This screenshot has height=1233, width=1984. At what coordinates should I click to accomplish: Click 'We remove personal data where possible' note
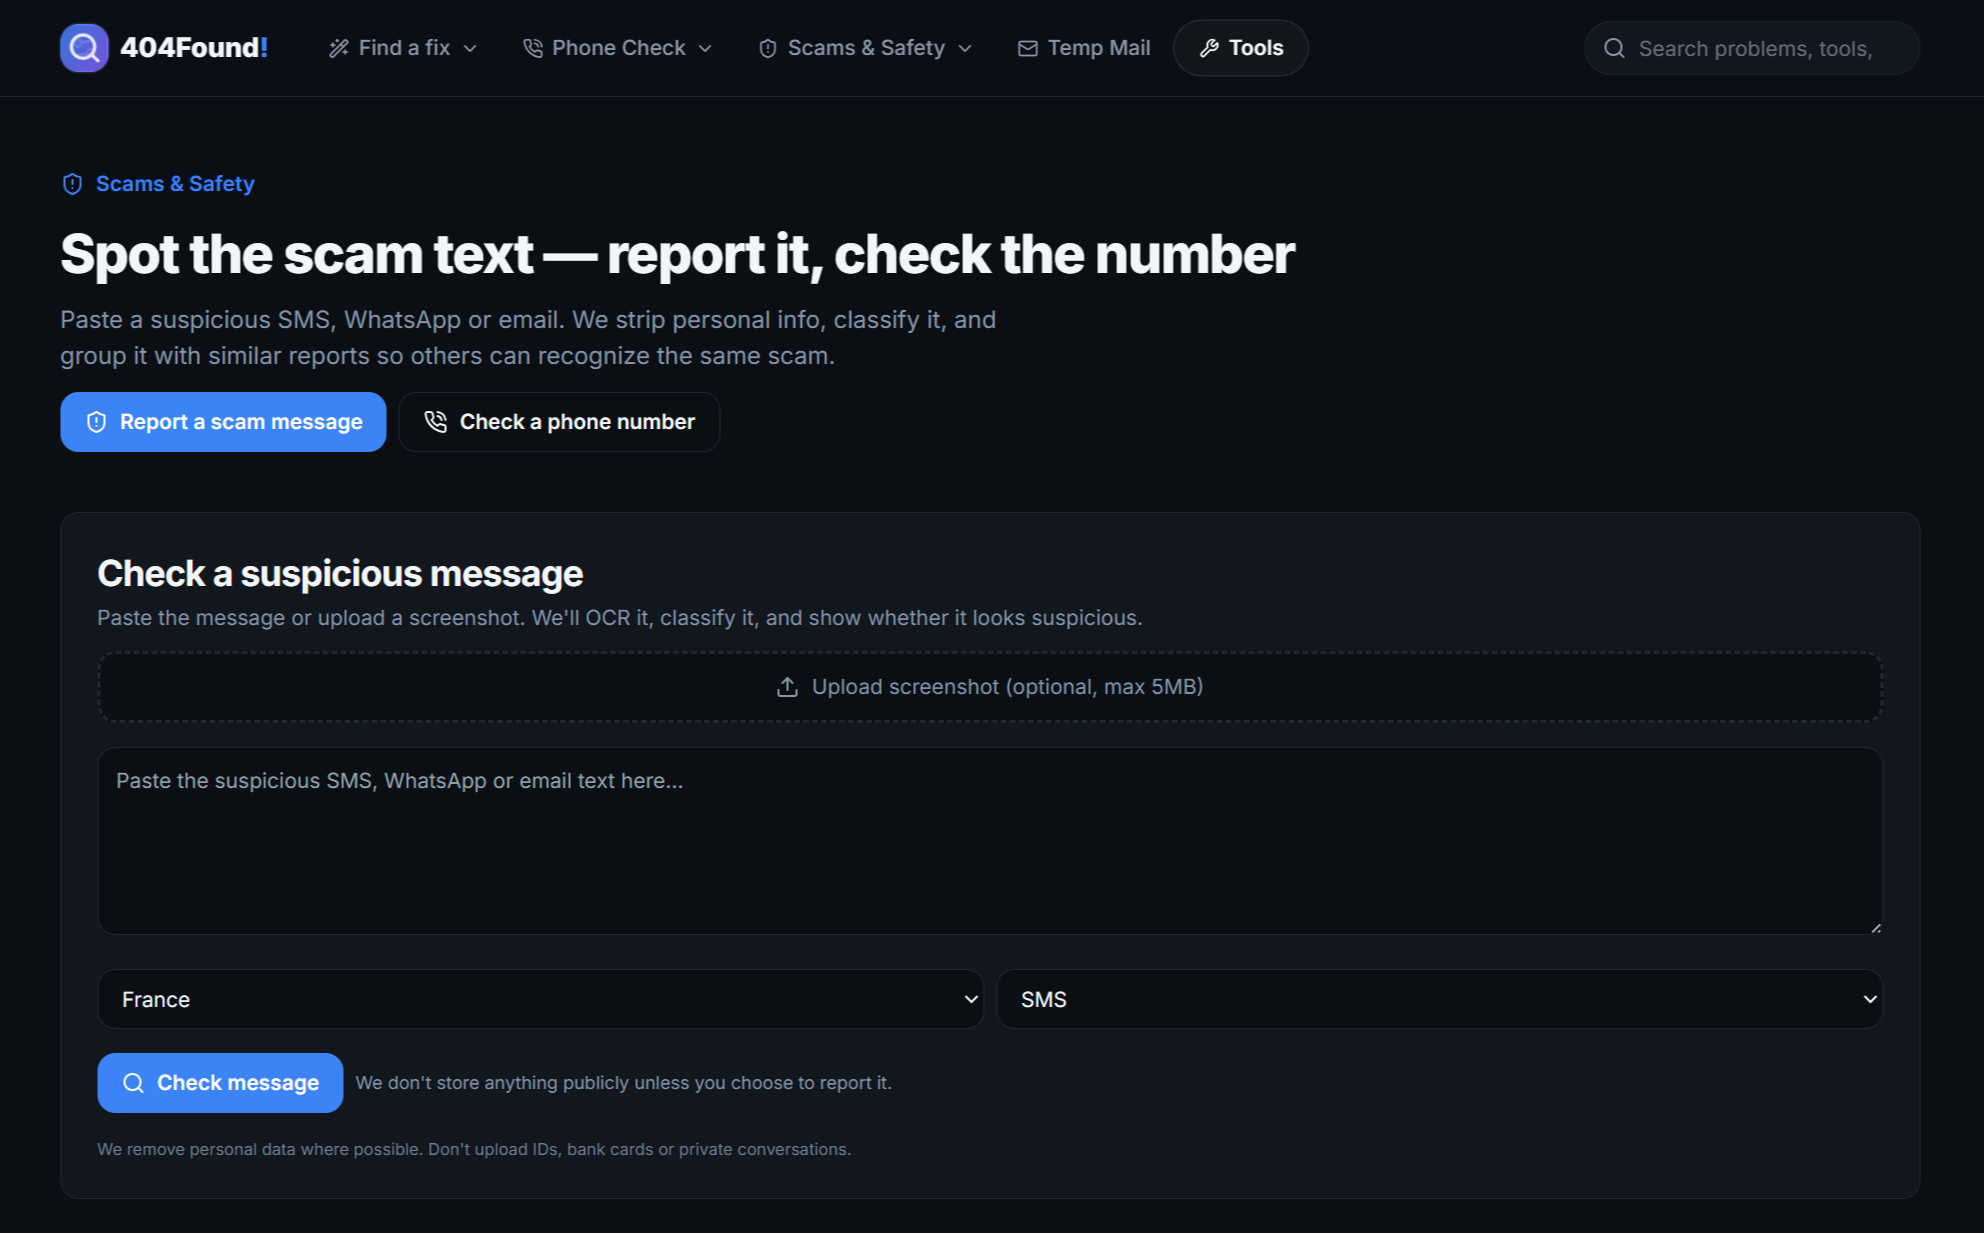[x=474, y=1150]
